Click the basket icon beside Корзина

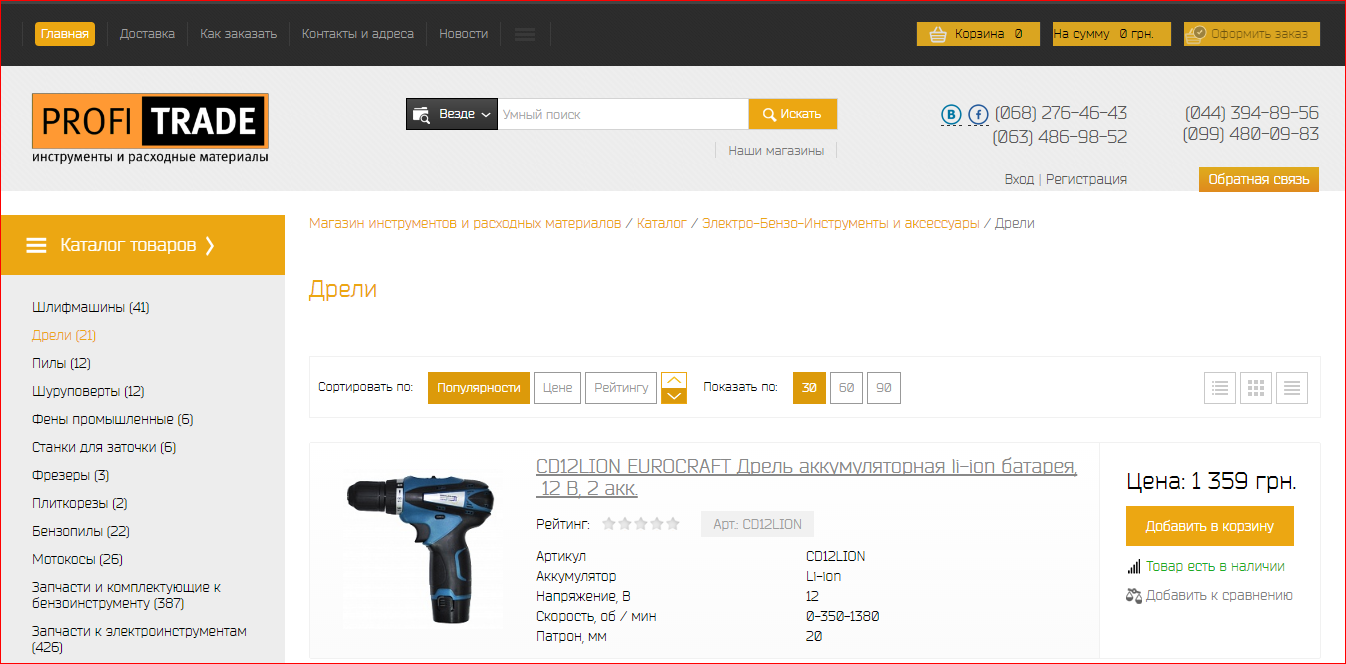tap(938, 34)
